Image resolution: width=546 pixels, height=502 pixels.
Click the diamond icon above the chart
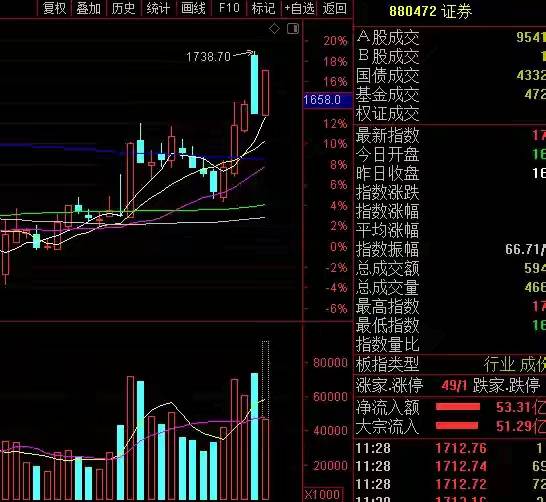pyautogui.click(x=274, y=29)
